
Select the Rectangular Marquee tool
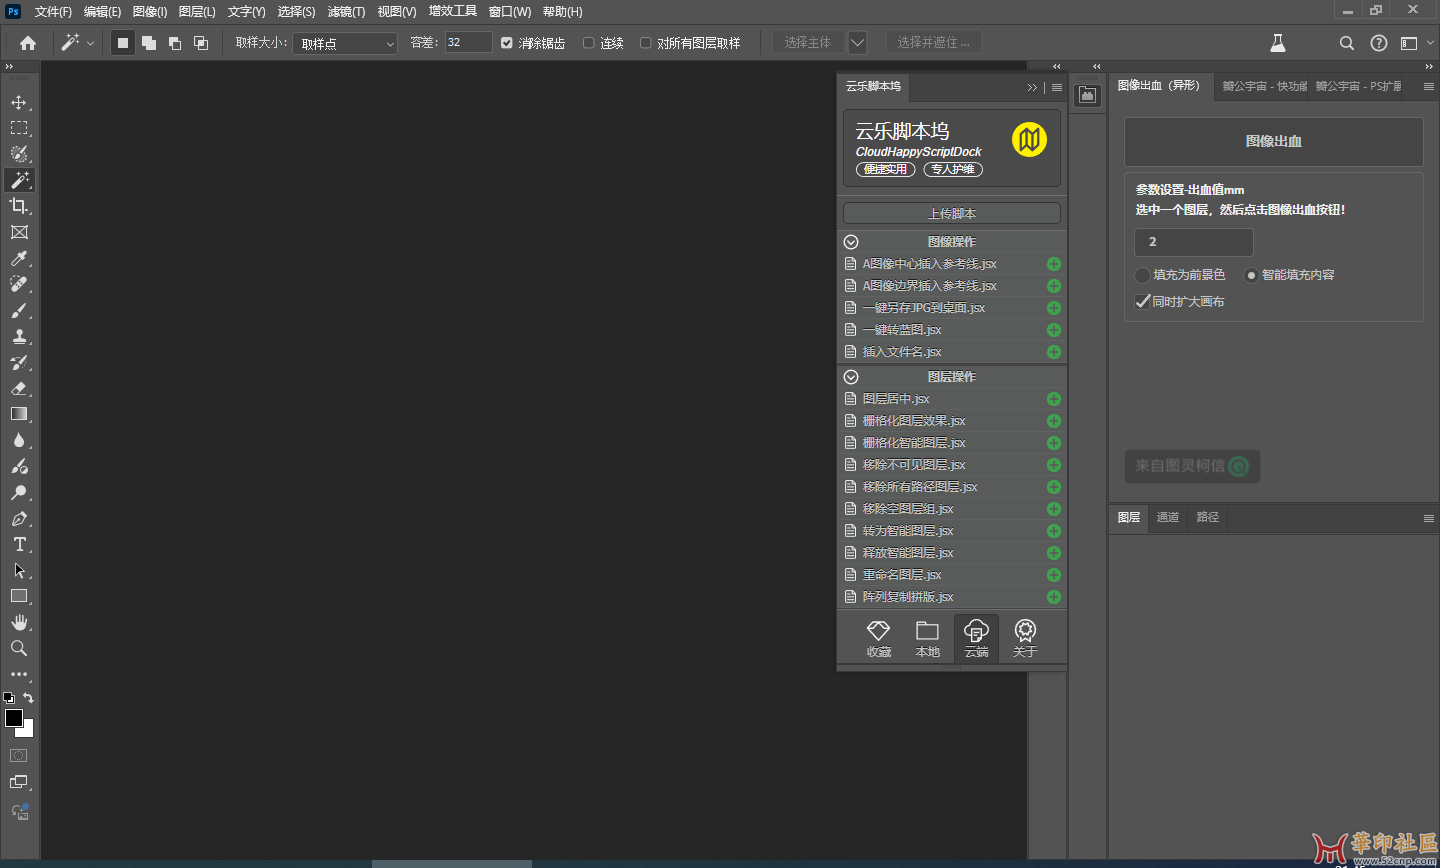click(x=19, y=128)
